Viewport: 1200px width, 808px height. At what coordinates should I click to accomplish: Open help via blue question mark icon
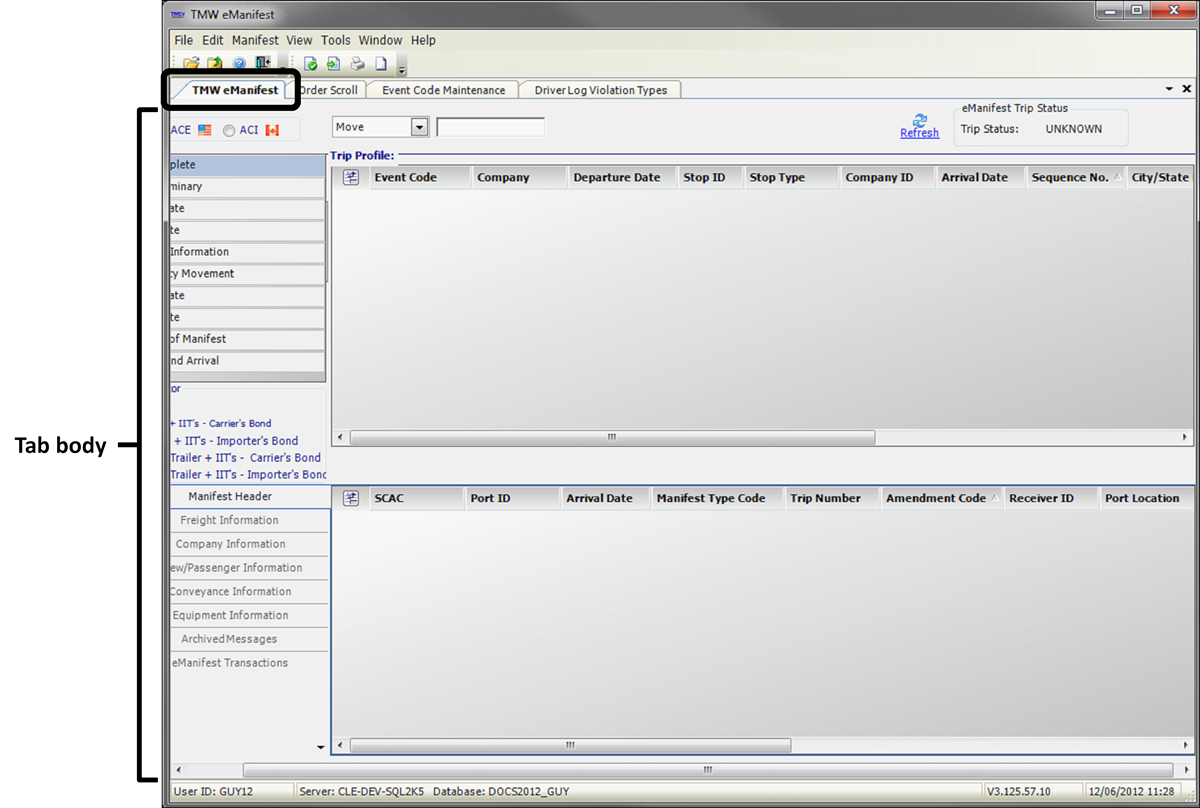(239, 64)
